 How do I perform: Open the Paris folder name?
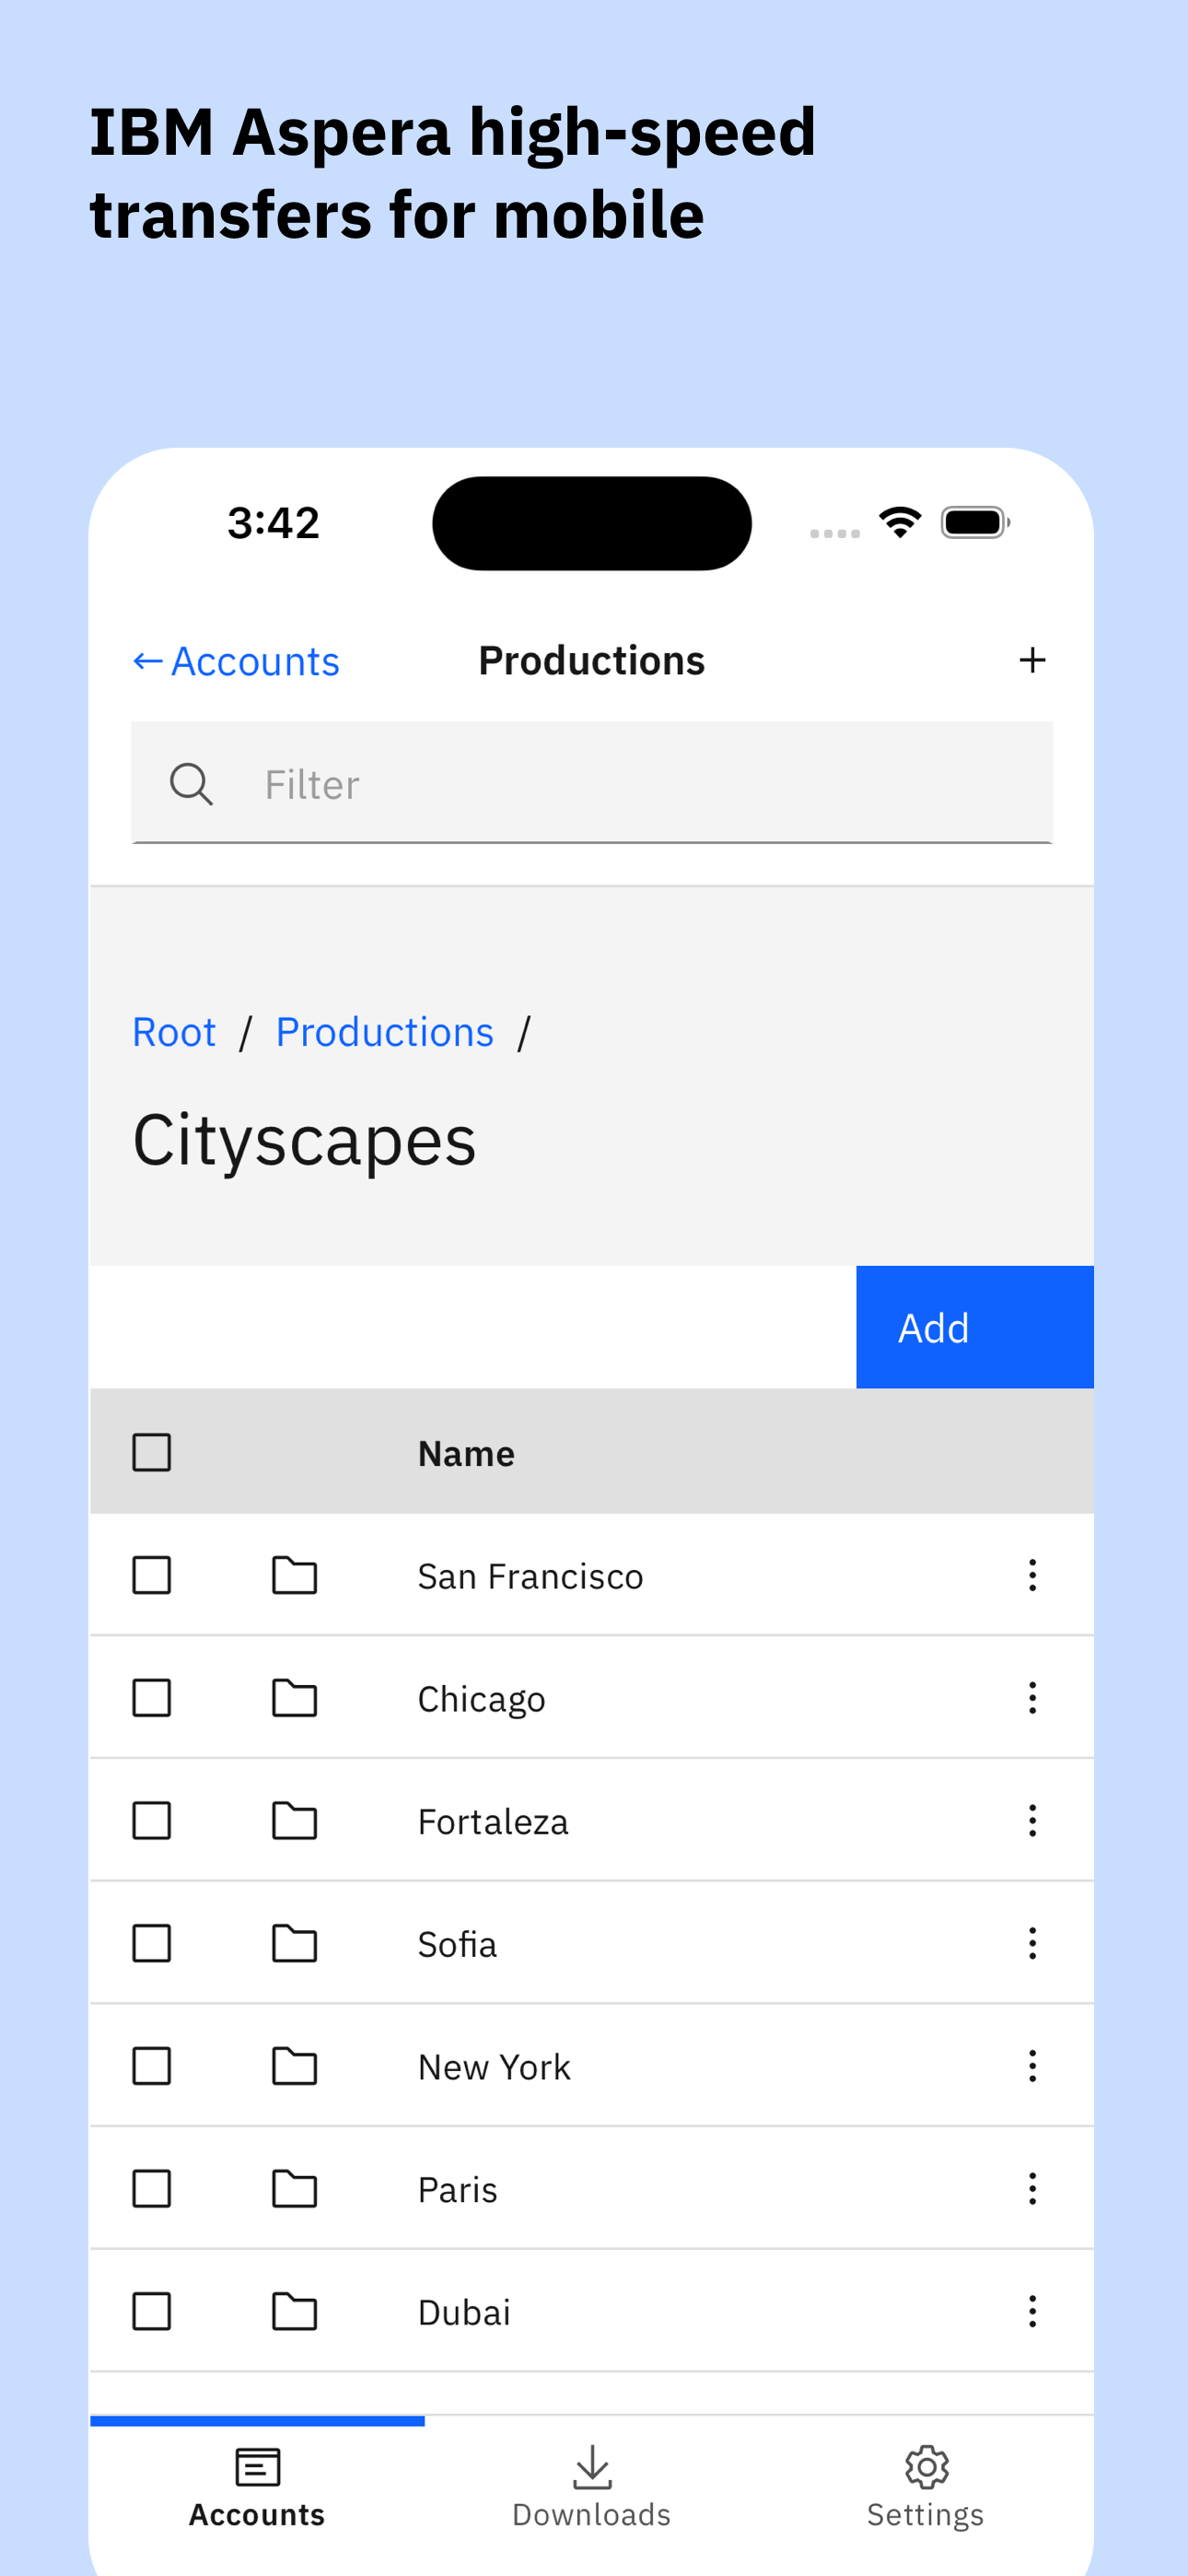click(457, 2190)
